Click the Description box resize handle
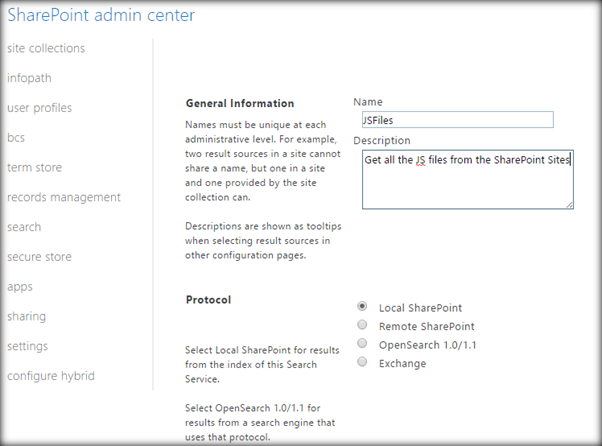This screenshot has height=446, width=602. pos(569,203)
